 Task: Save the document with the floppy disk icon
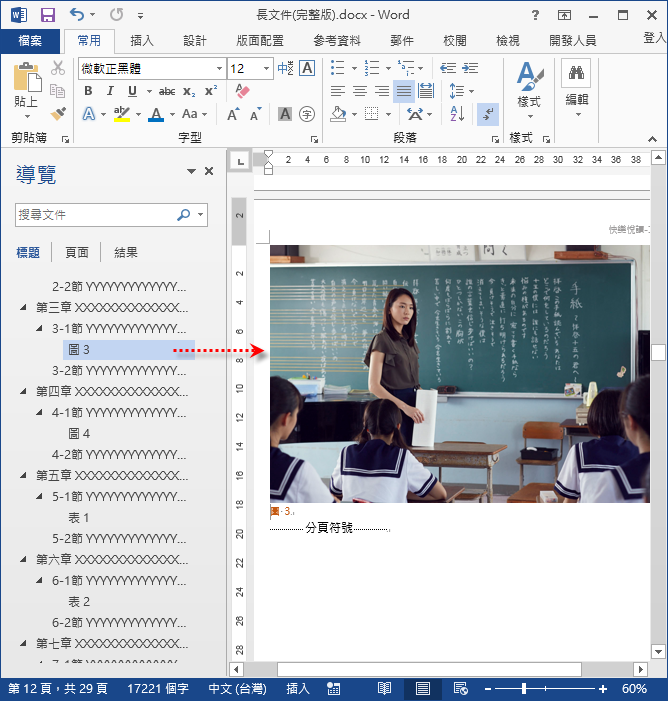[47, 15]
